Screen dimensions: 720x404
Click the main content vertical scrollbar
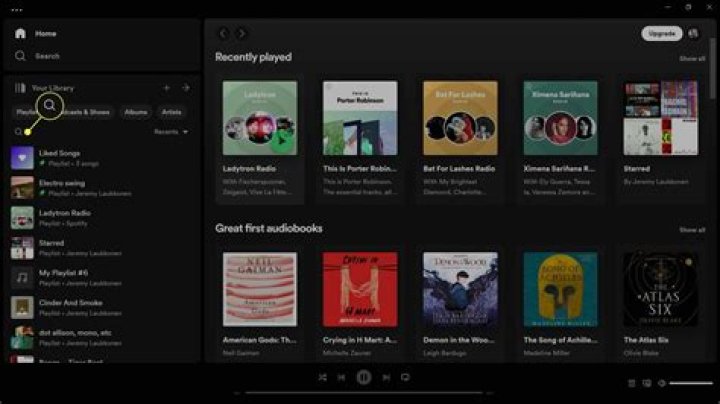click(x=713, y=69)
